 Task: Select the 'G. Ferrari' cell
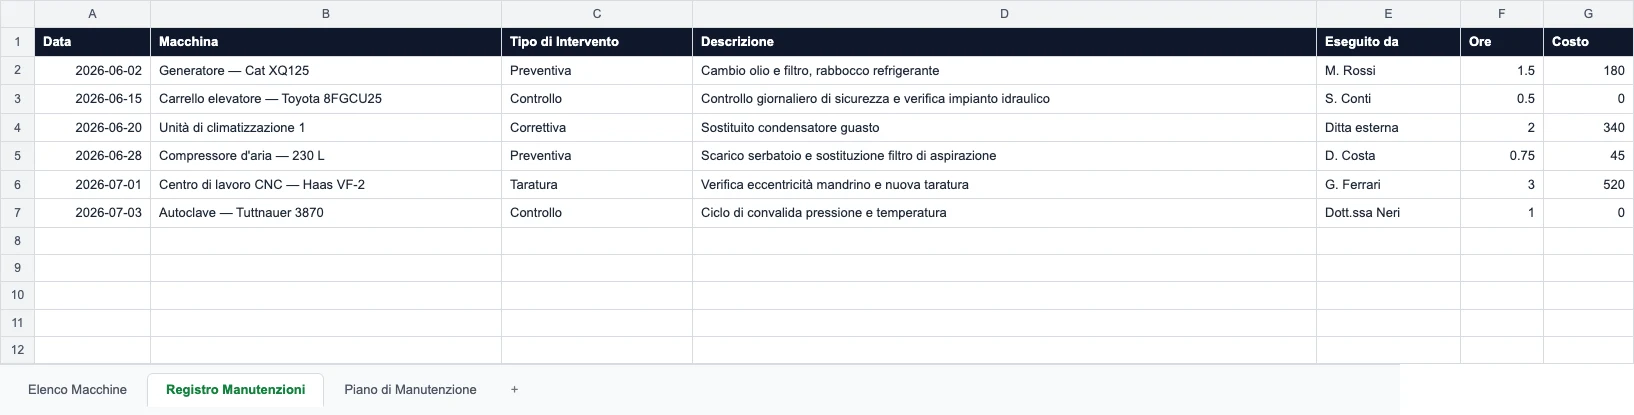tap(1389, 185)
